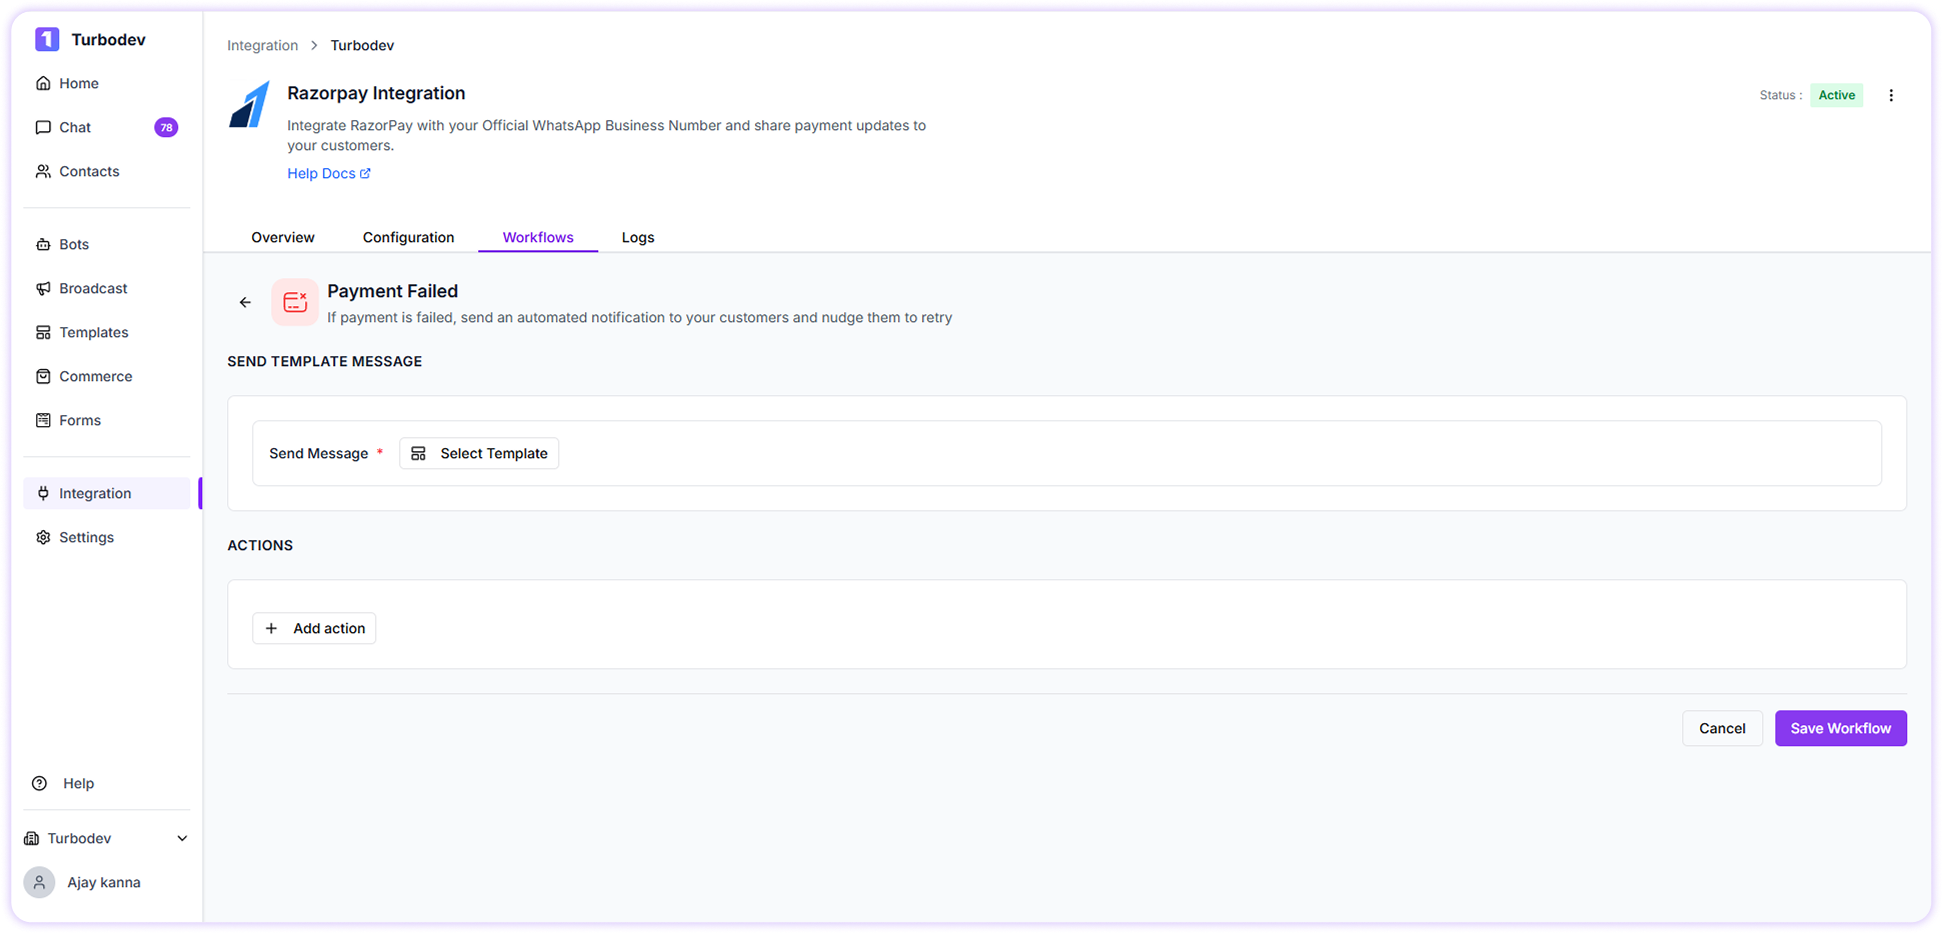Select Integration in sidebar
This screenshot has height=934, width=1943.
tap(107, 493)
